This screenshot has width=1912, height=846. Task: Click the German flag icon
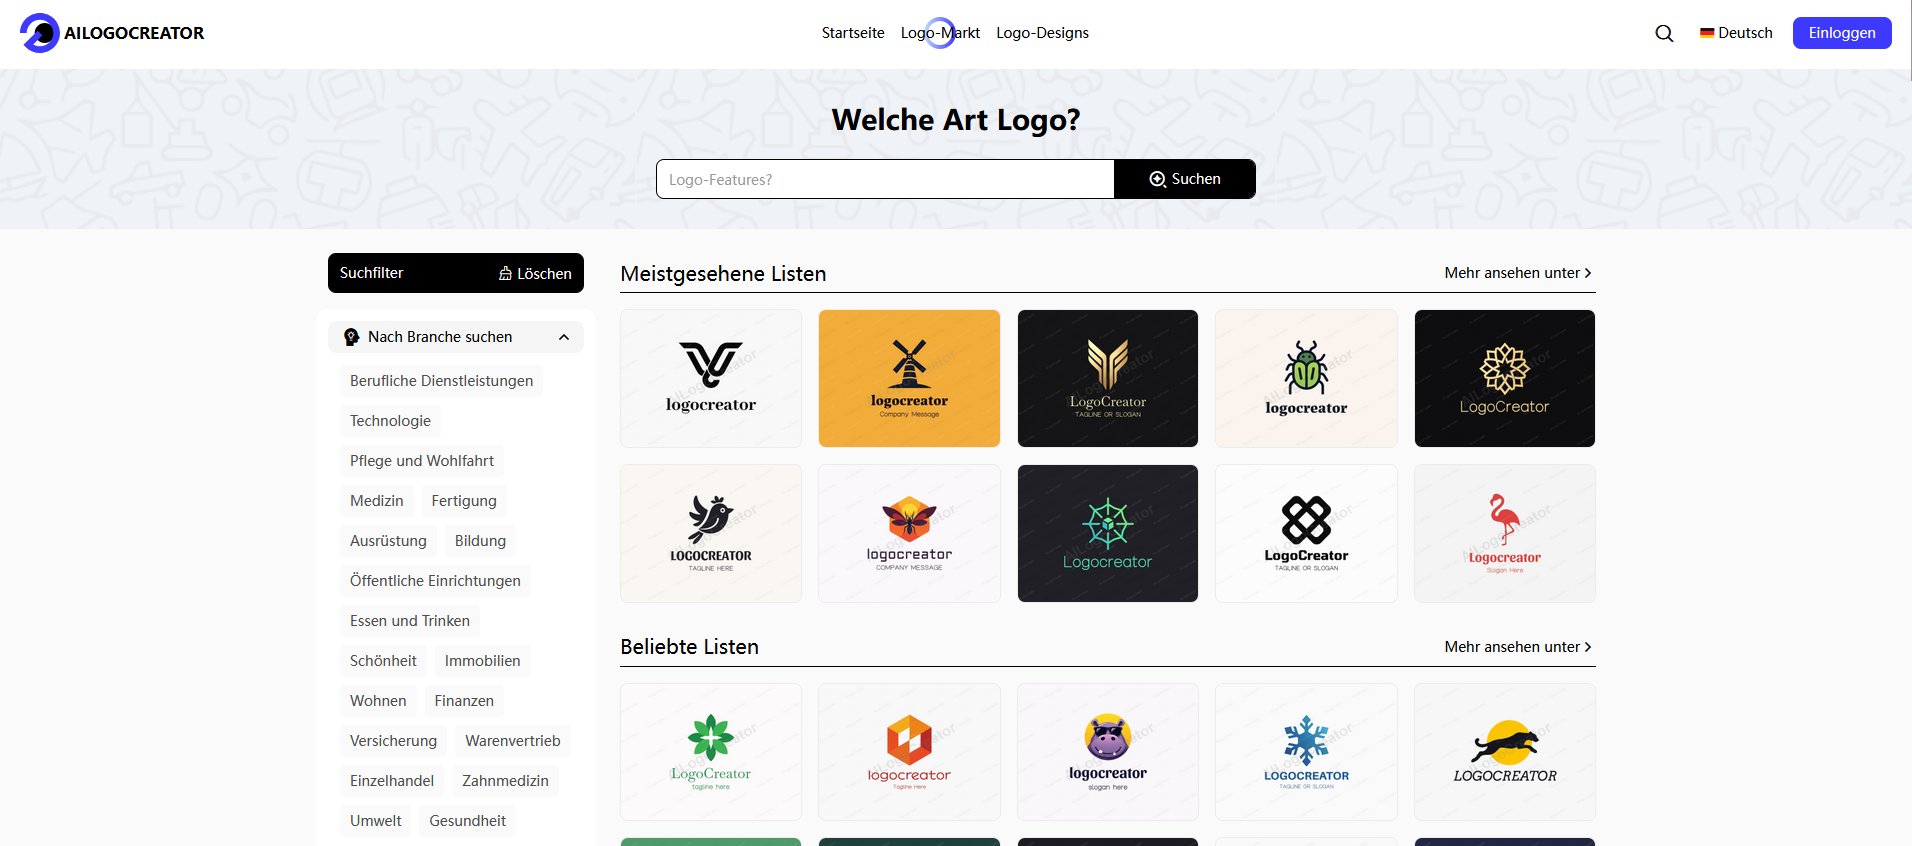coord(1707,33)
